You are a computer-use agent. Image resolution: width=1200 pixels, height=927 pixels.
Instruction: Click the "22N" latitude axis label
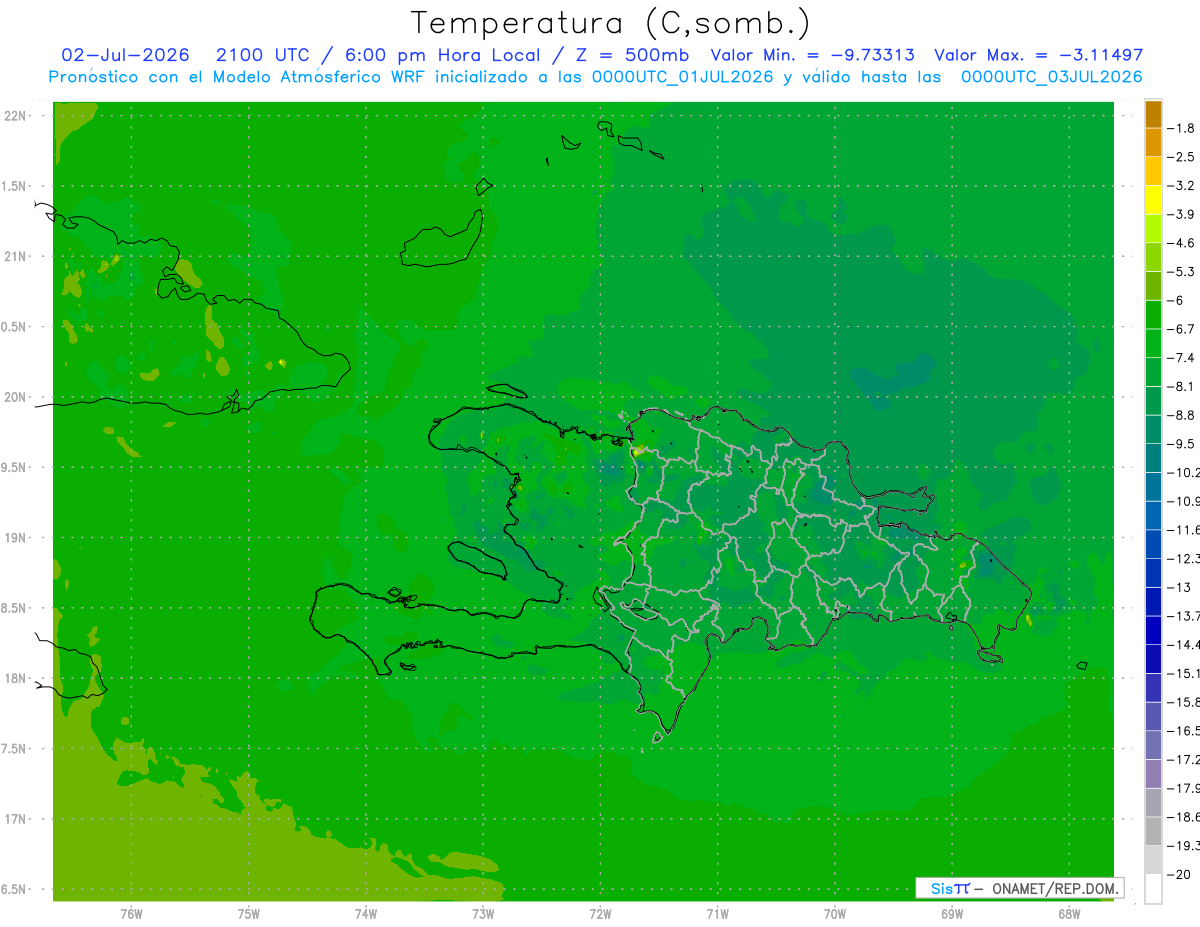16,116
